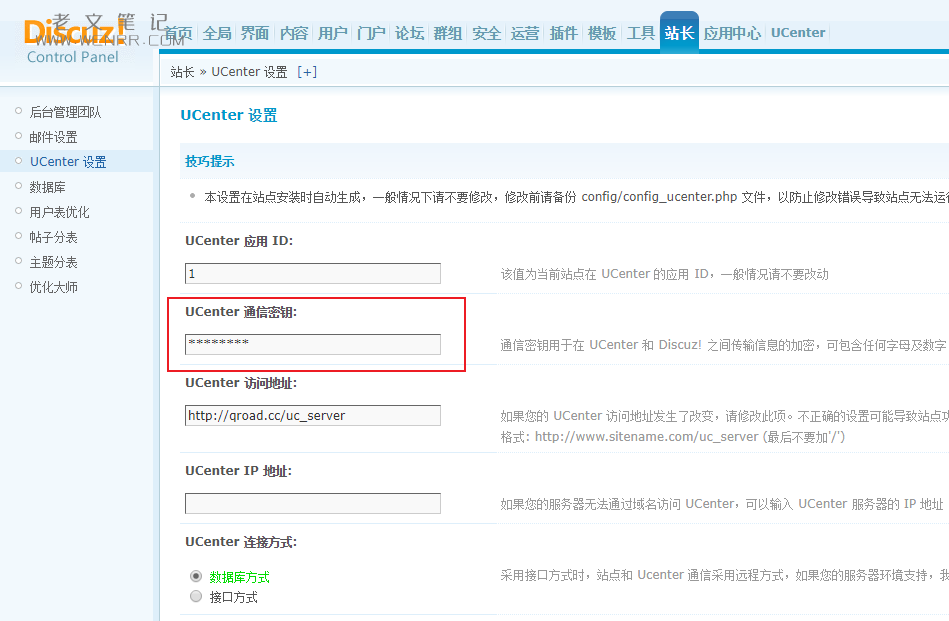Open the 工具 top navigation tab
The width and height of the screenshot is (949, 621).
[x=641, y=33]
